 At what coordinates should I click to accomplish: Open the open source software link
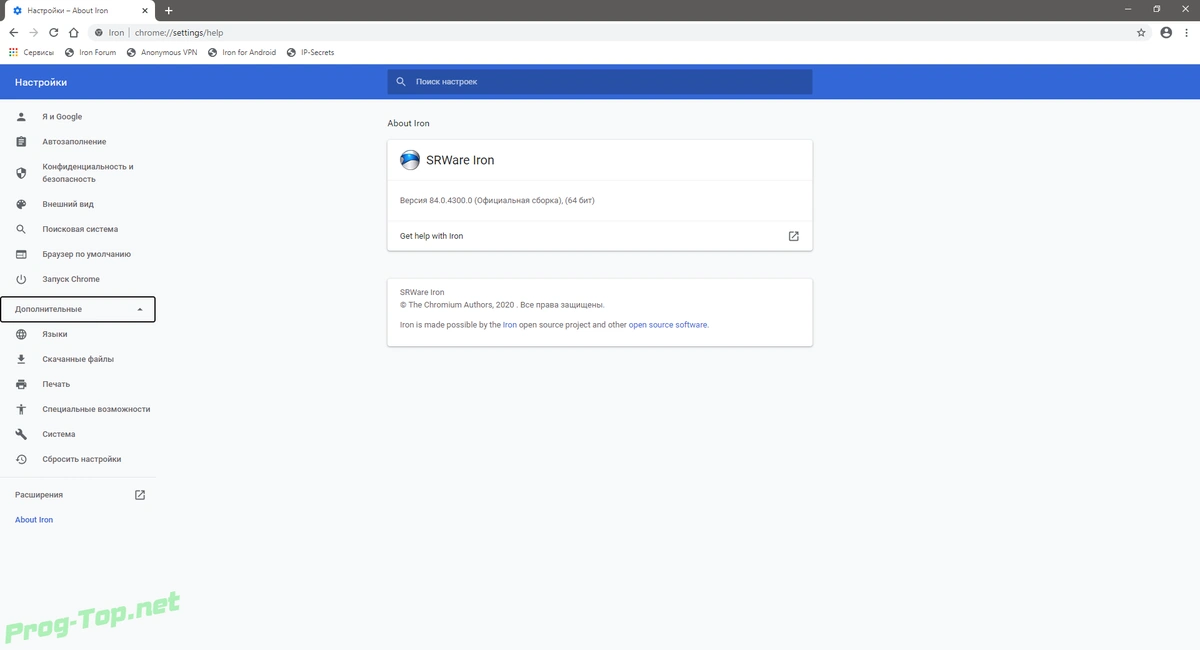coord(668,325)
